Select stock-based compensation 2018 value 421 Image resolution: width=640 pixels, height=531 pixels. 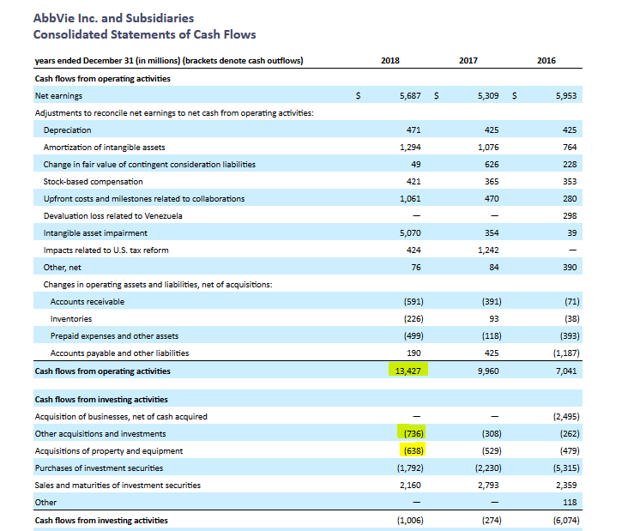pos(413,181)
